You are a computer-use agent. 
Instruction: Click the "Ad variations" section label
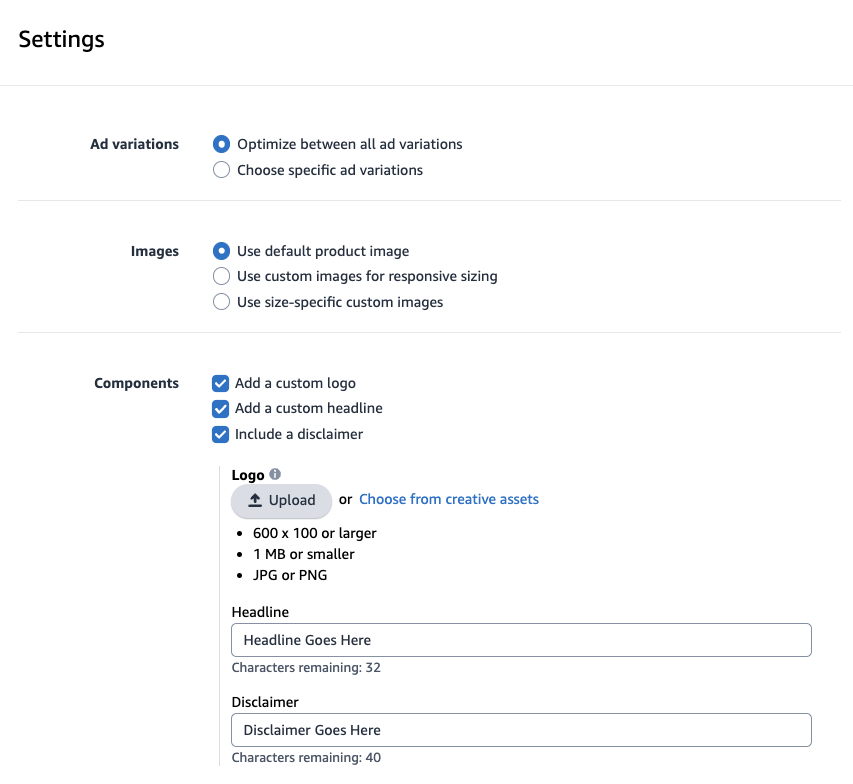click(134, 144)
